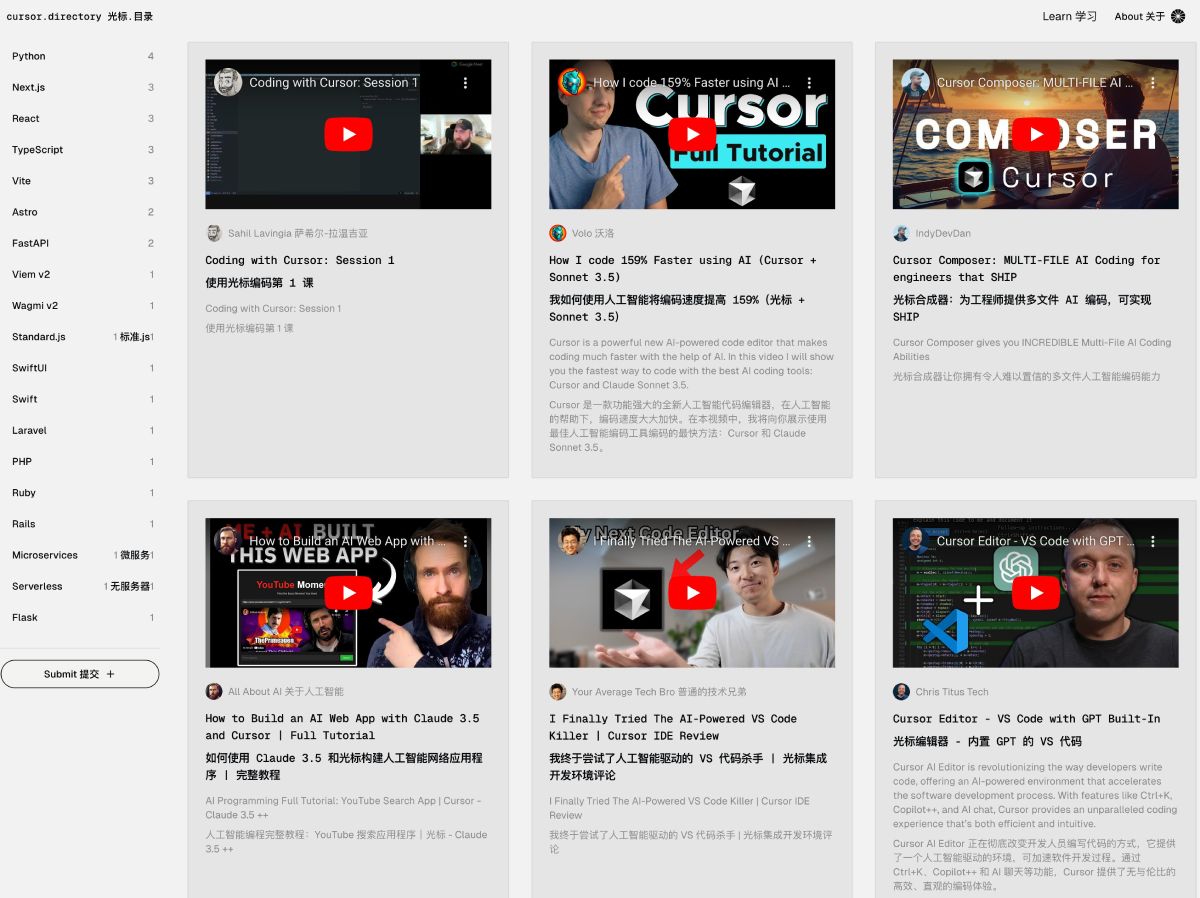Screen dimensions: 1200x898
Task: Open options menu on the AI Web App video
Action: [x=464, y=541]
